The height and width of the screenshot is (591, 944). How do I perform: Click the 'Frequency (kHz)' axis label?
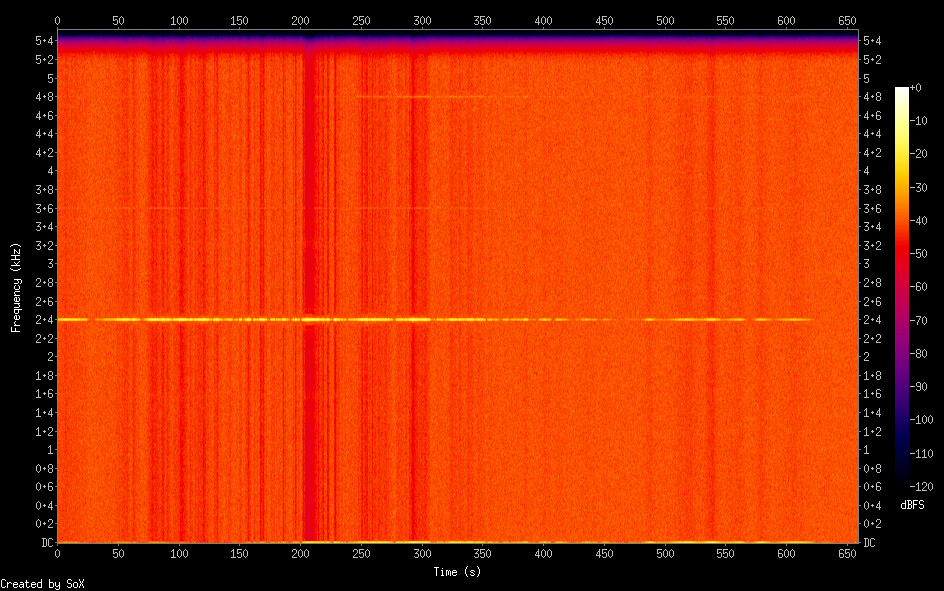(16, 287)
